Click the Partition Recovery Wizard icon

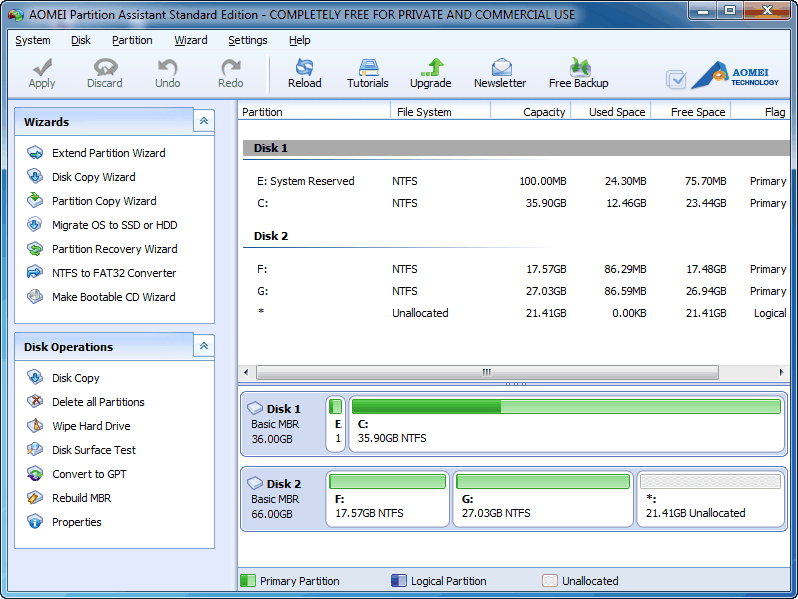coord(35,248)
